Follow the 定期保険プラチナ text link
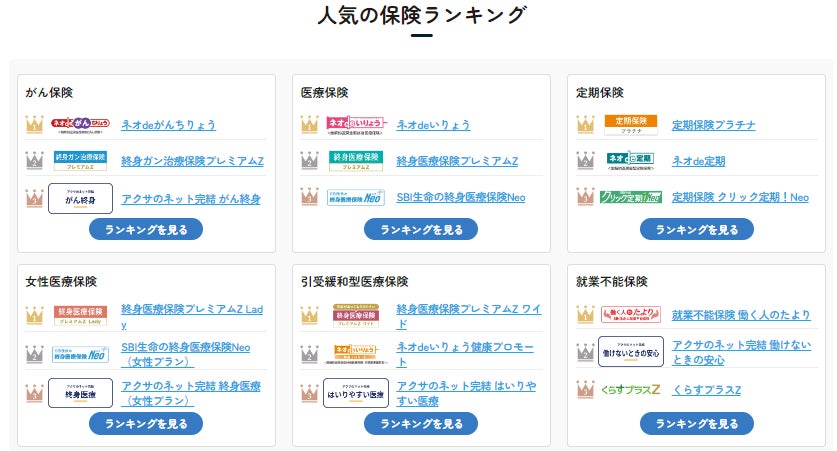Viewport: 837px width, 451px height. 713,125
